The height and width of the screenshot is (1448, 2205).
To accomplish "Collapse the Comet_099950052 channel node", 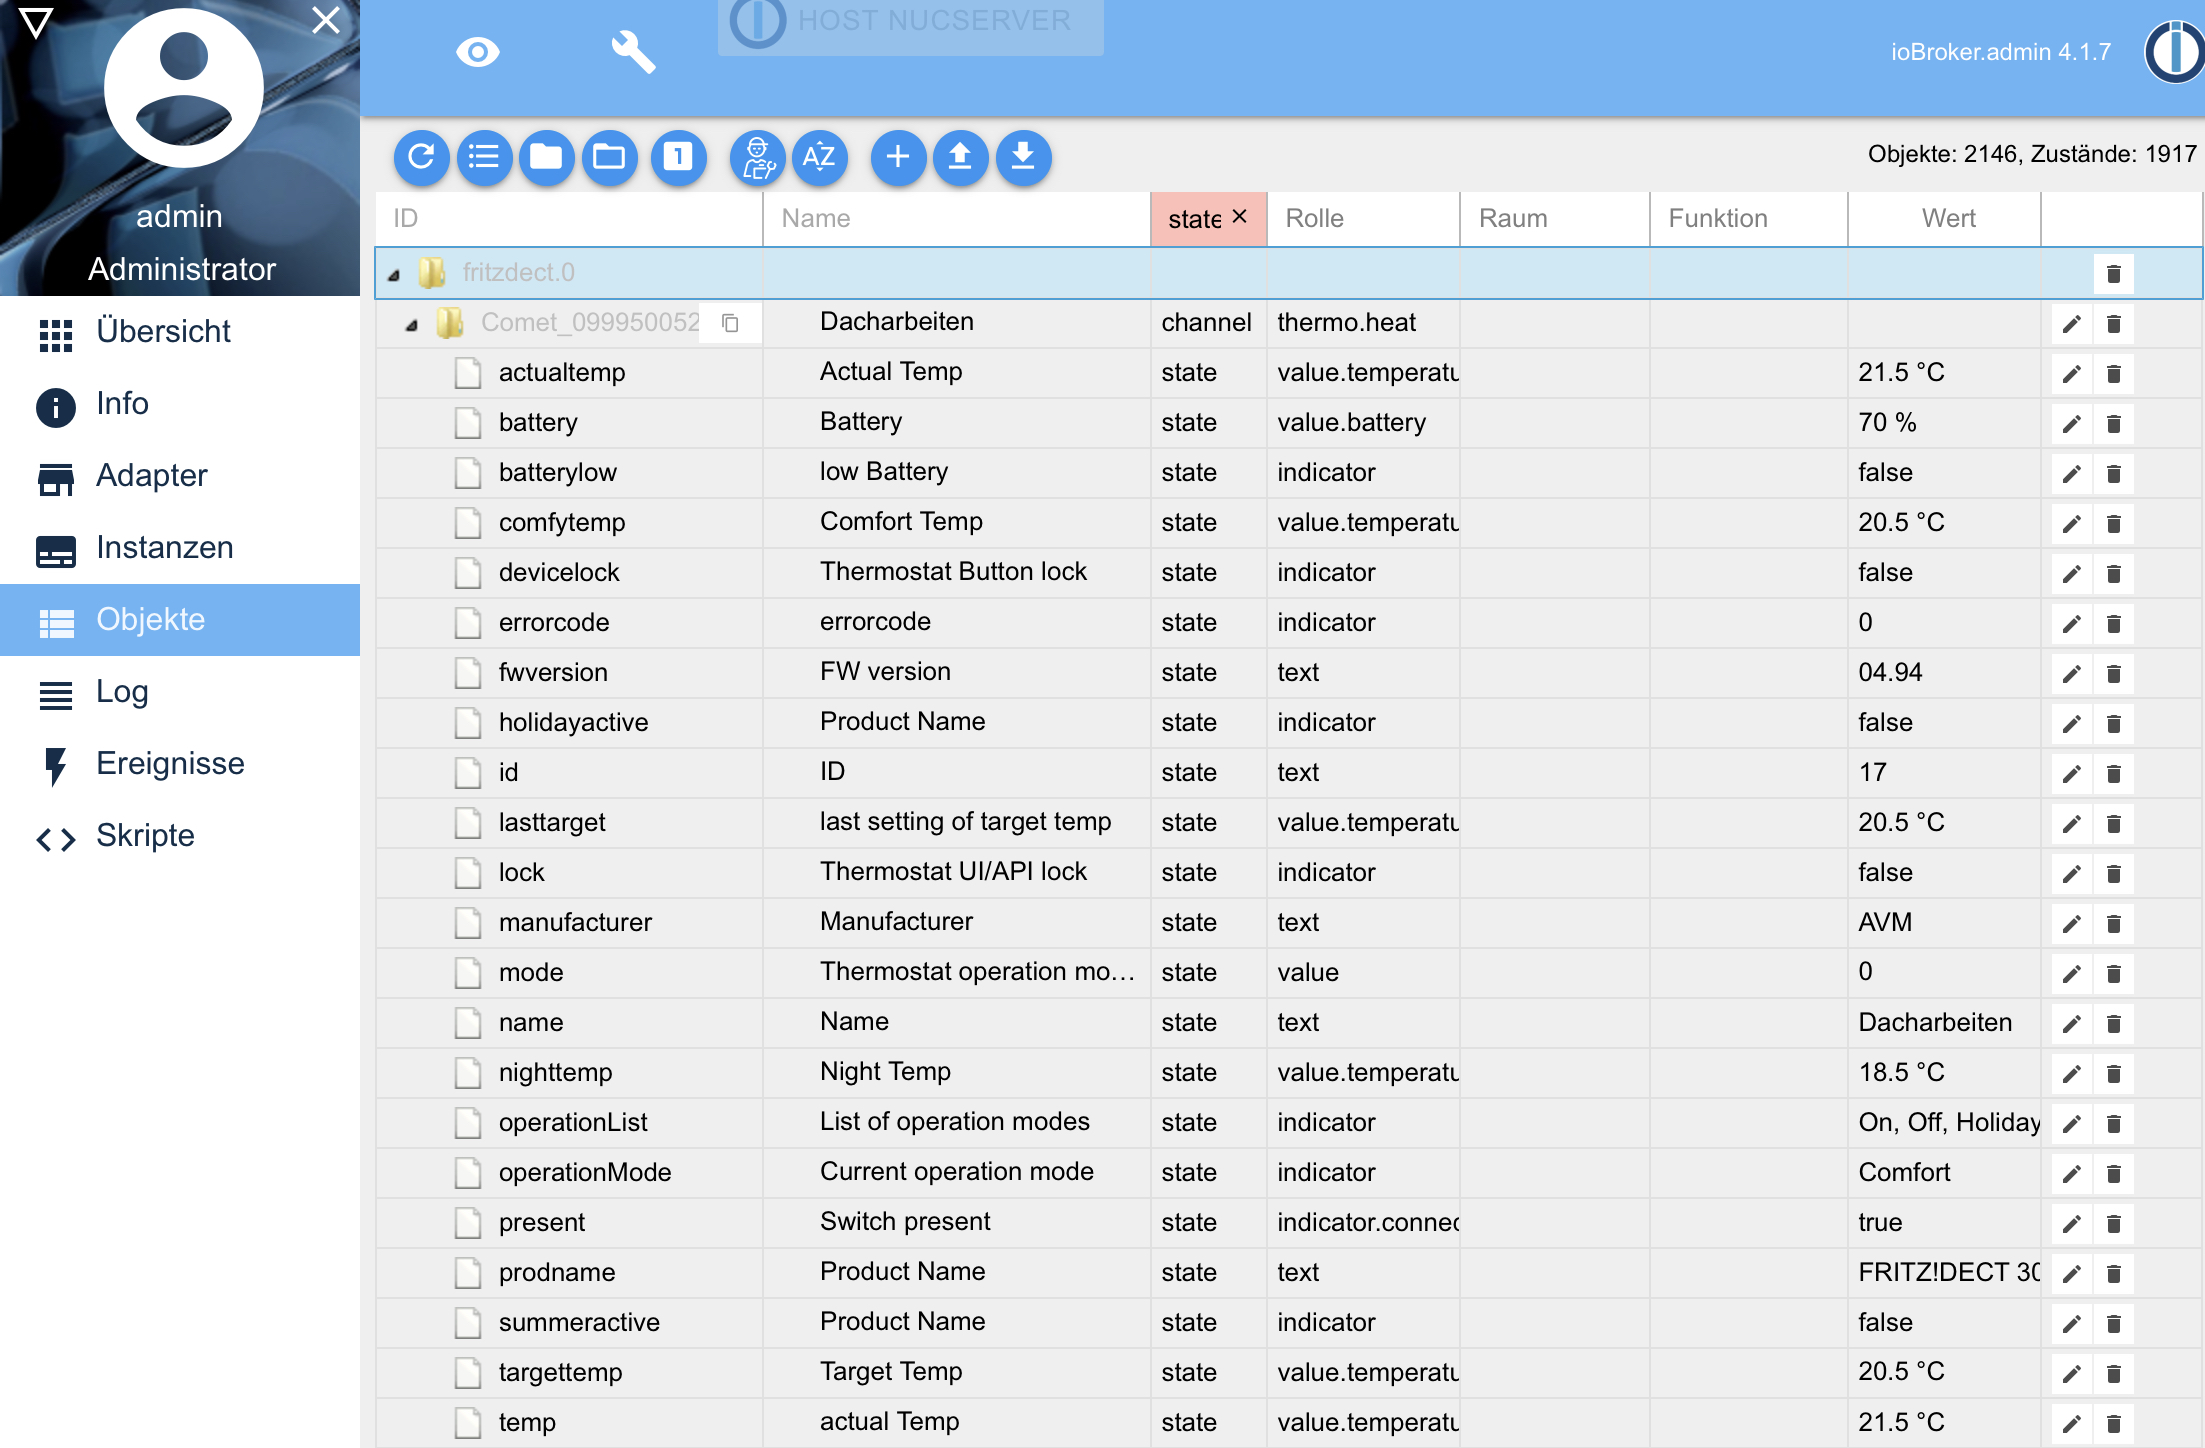I will [x=412, y=324].
